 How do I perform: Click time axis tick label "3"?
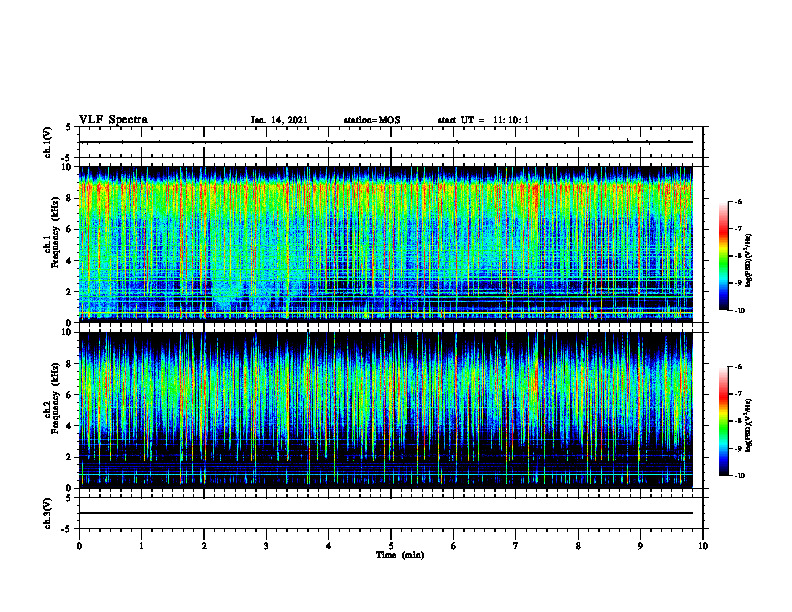(266, 545)
